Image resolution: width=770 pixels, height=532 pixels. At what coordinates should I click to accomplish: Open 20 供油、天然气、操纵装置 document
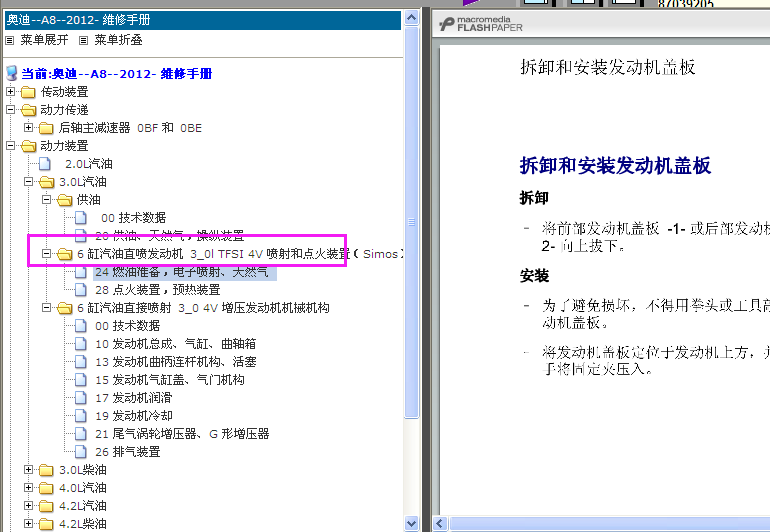coord(169,236)
